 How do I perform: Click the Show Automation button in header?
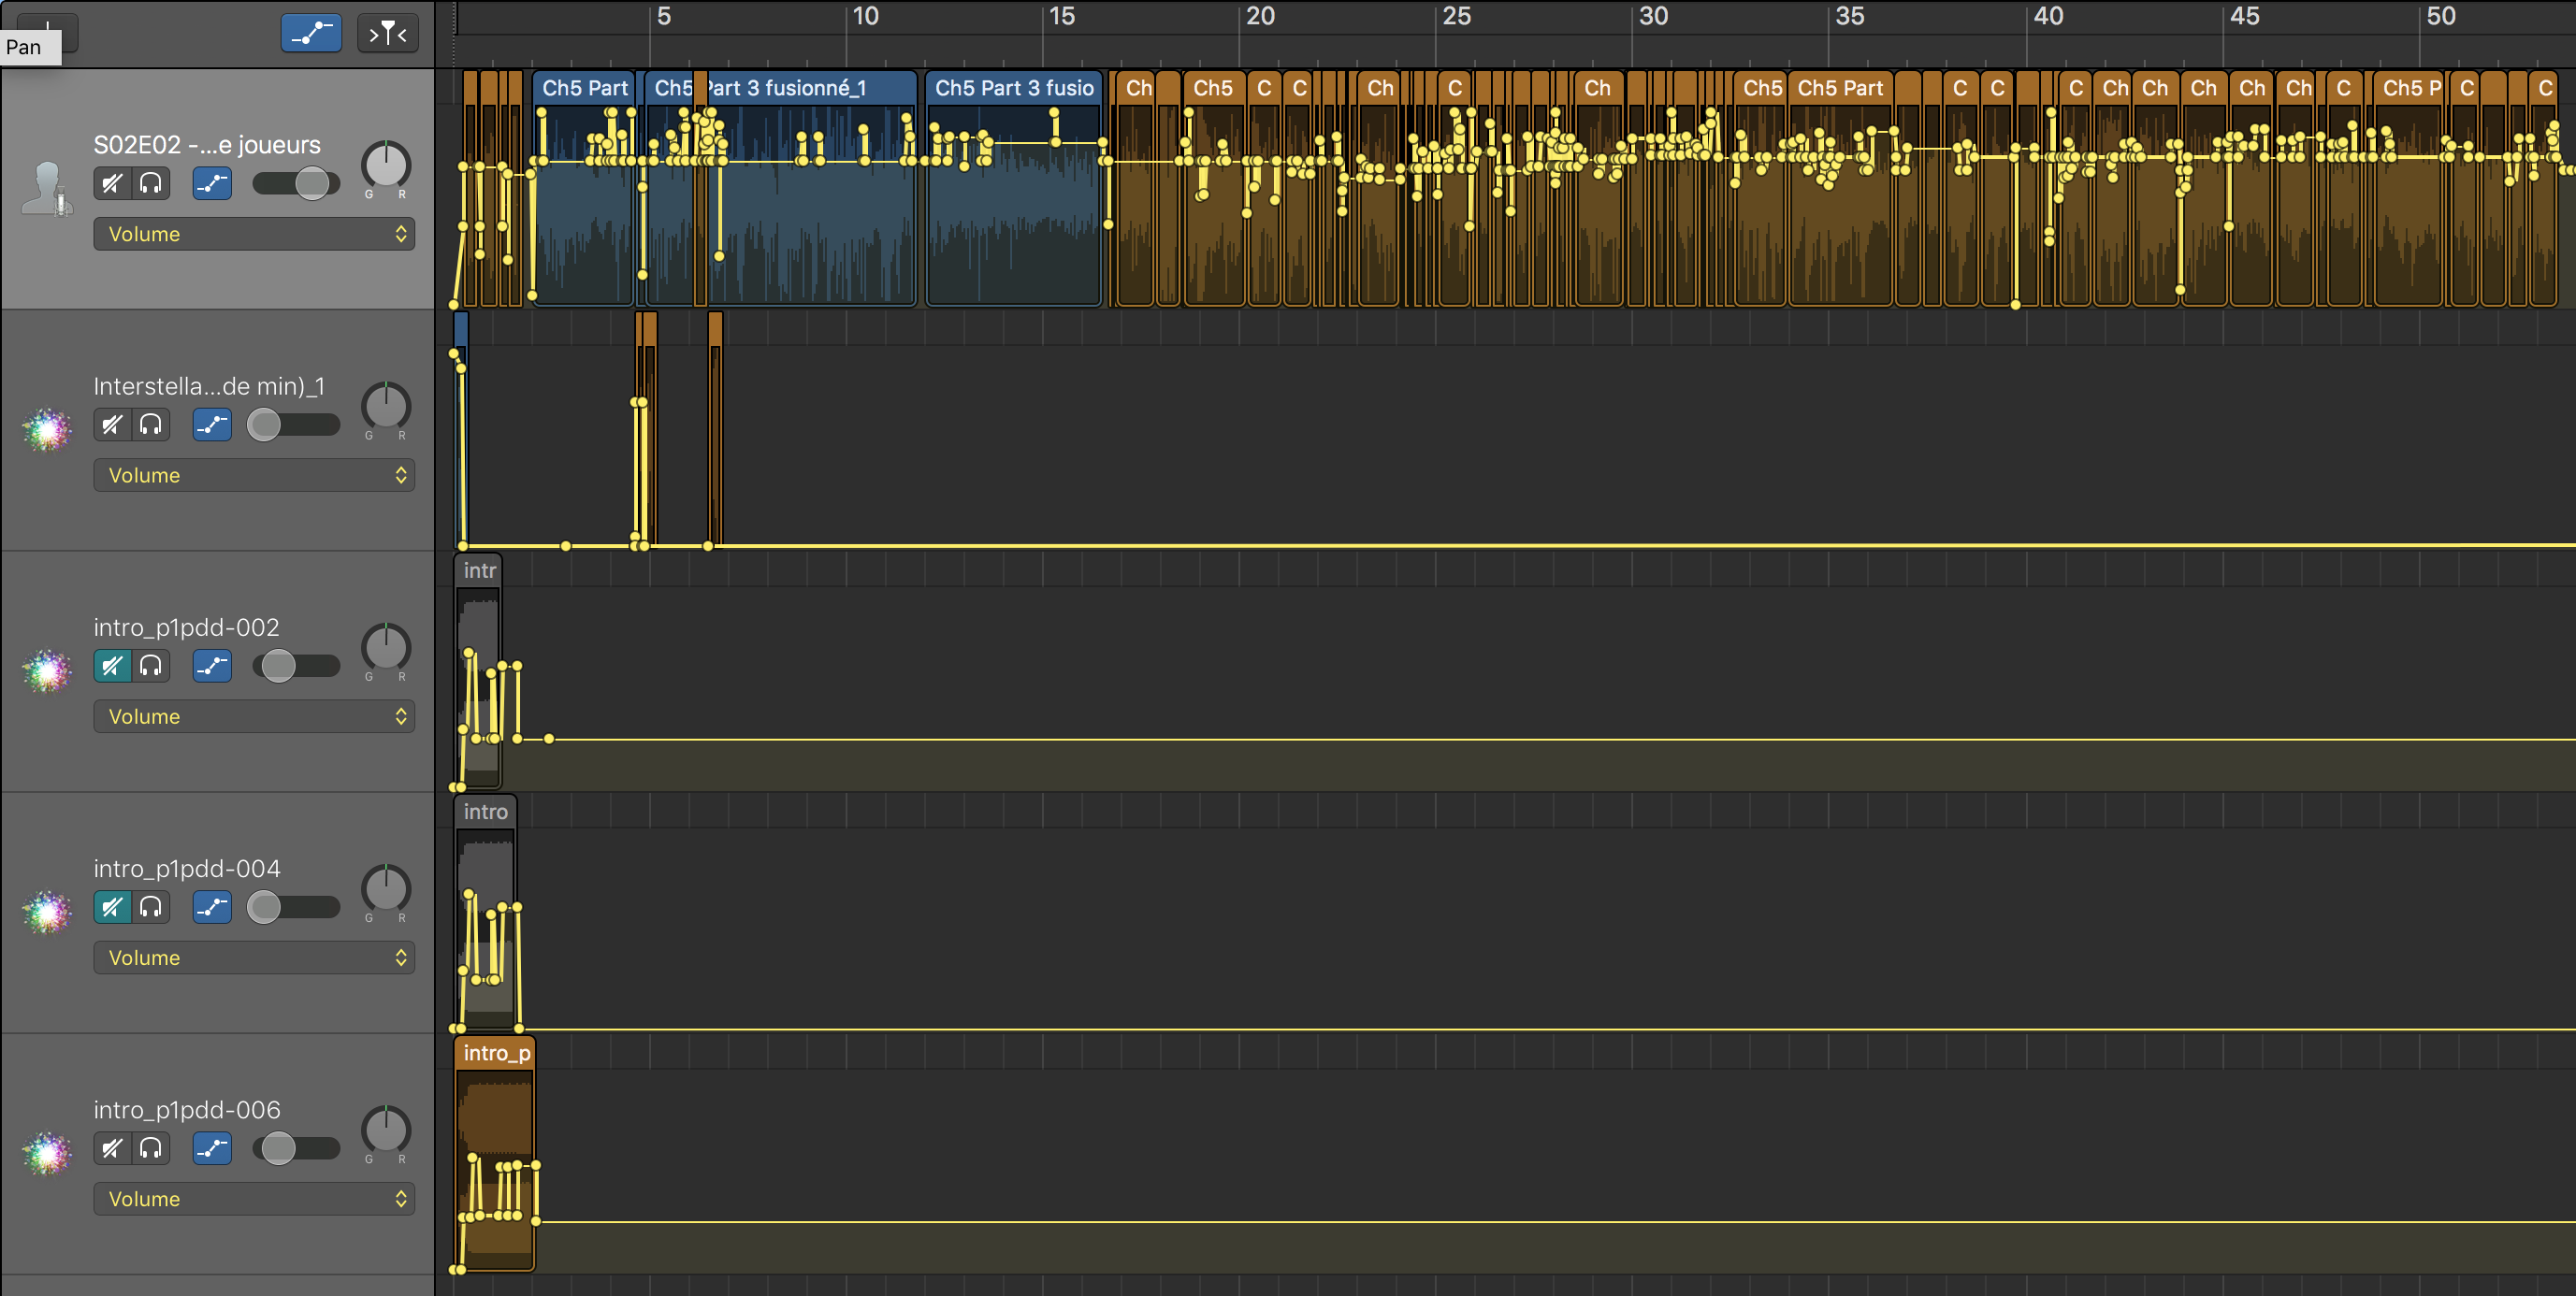[x=311, y=33]
